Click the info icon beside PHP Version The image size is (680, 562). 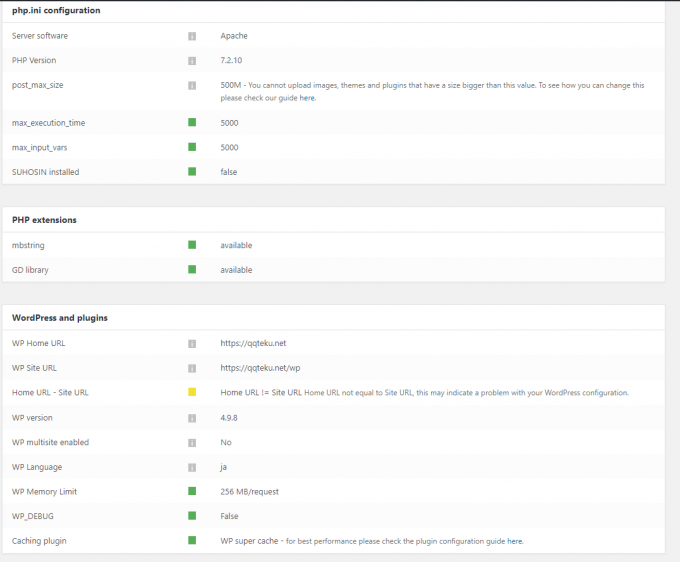(x=192, y=61)
